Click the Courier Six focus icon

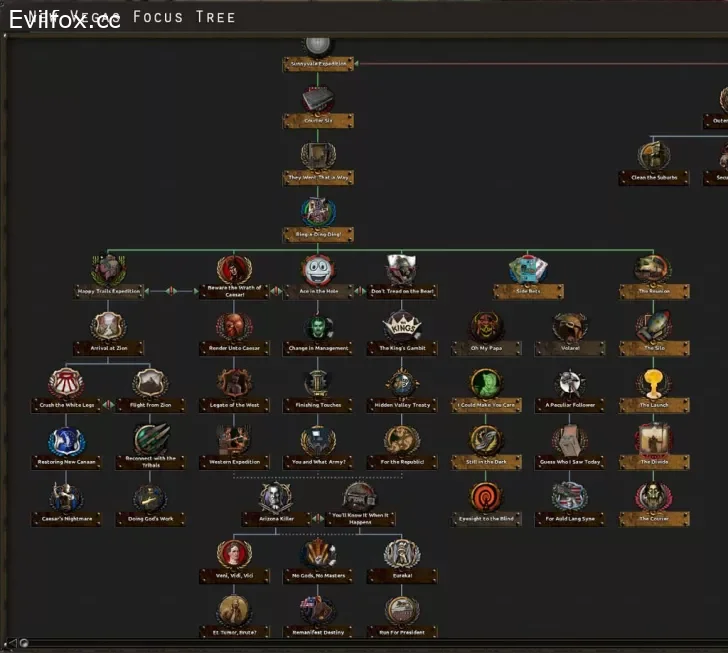pos(318,99)
